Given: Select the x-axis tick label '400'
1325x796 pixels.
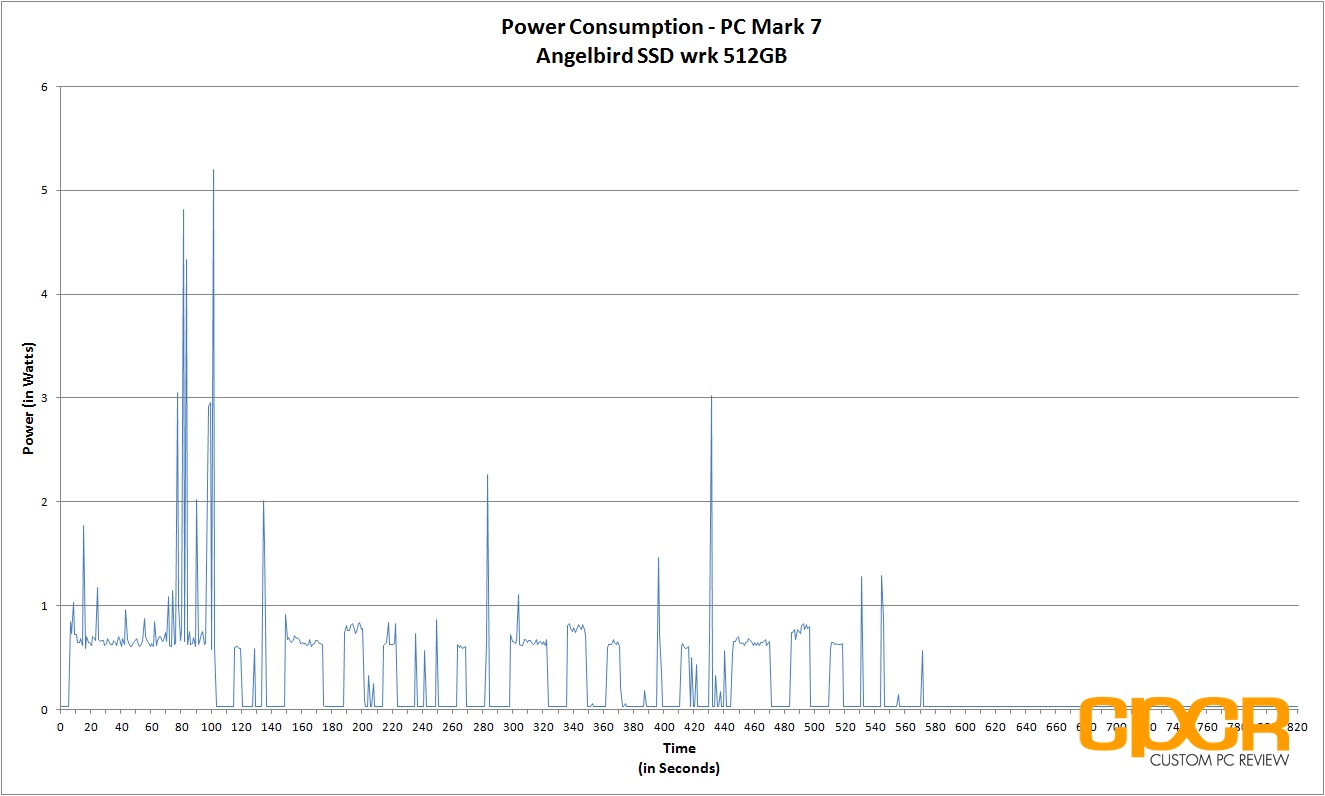Looking at the screenshot, I should (x=664, y=727).
